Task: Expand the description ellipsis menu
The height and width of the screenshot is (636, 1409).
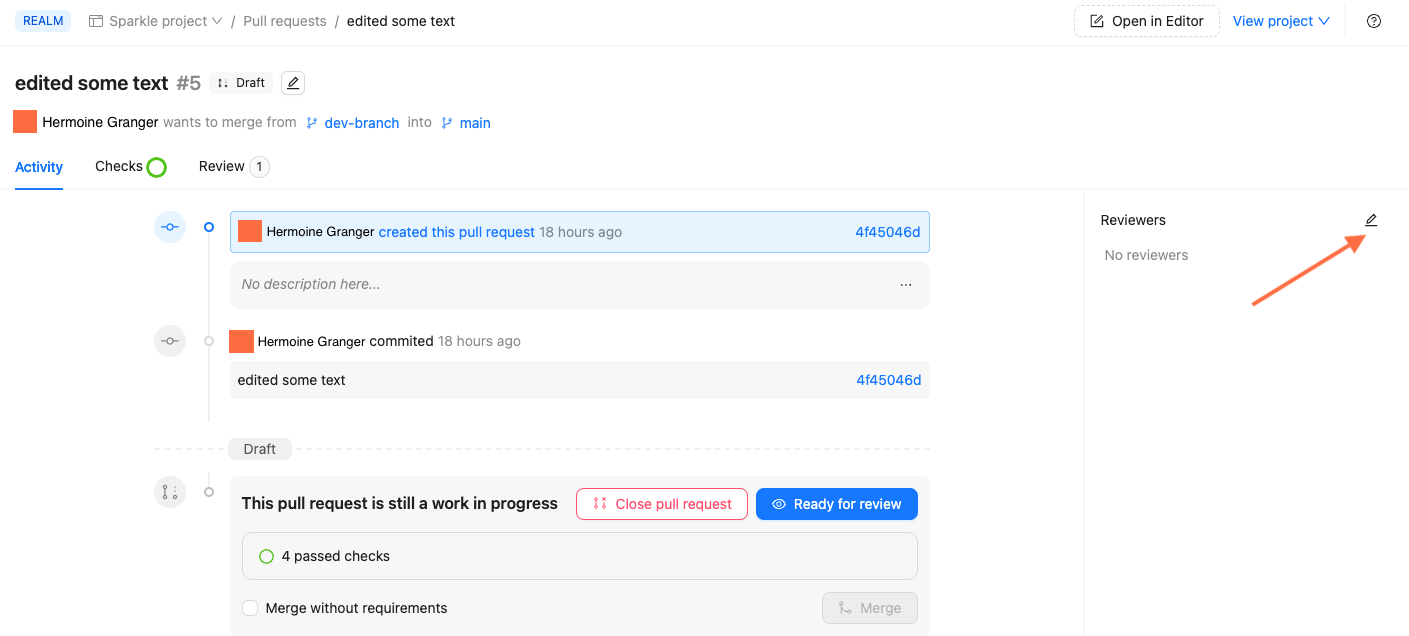Action: (x=906, y=284)
